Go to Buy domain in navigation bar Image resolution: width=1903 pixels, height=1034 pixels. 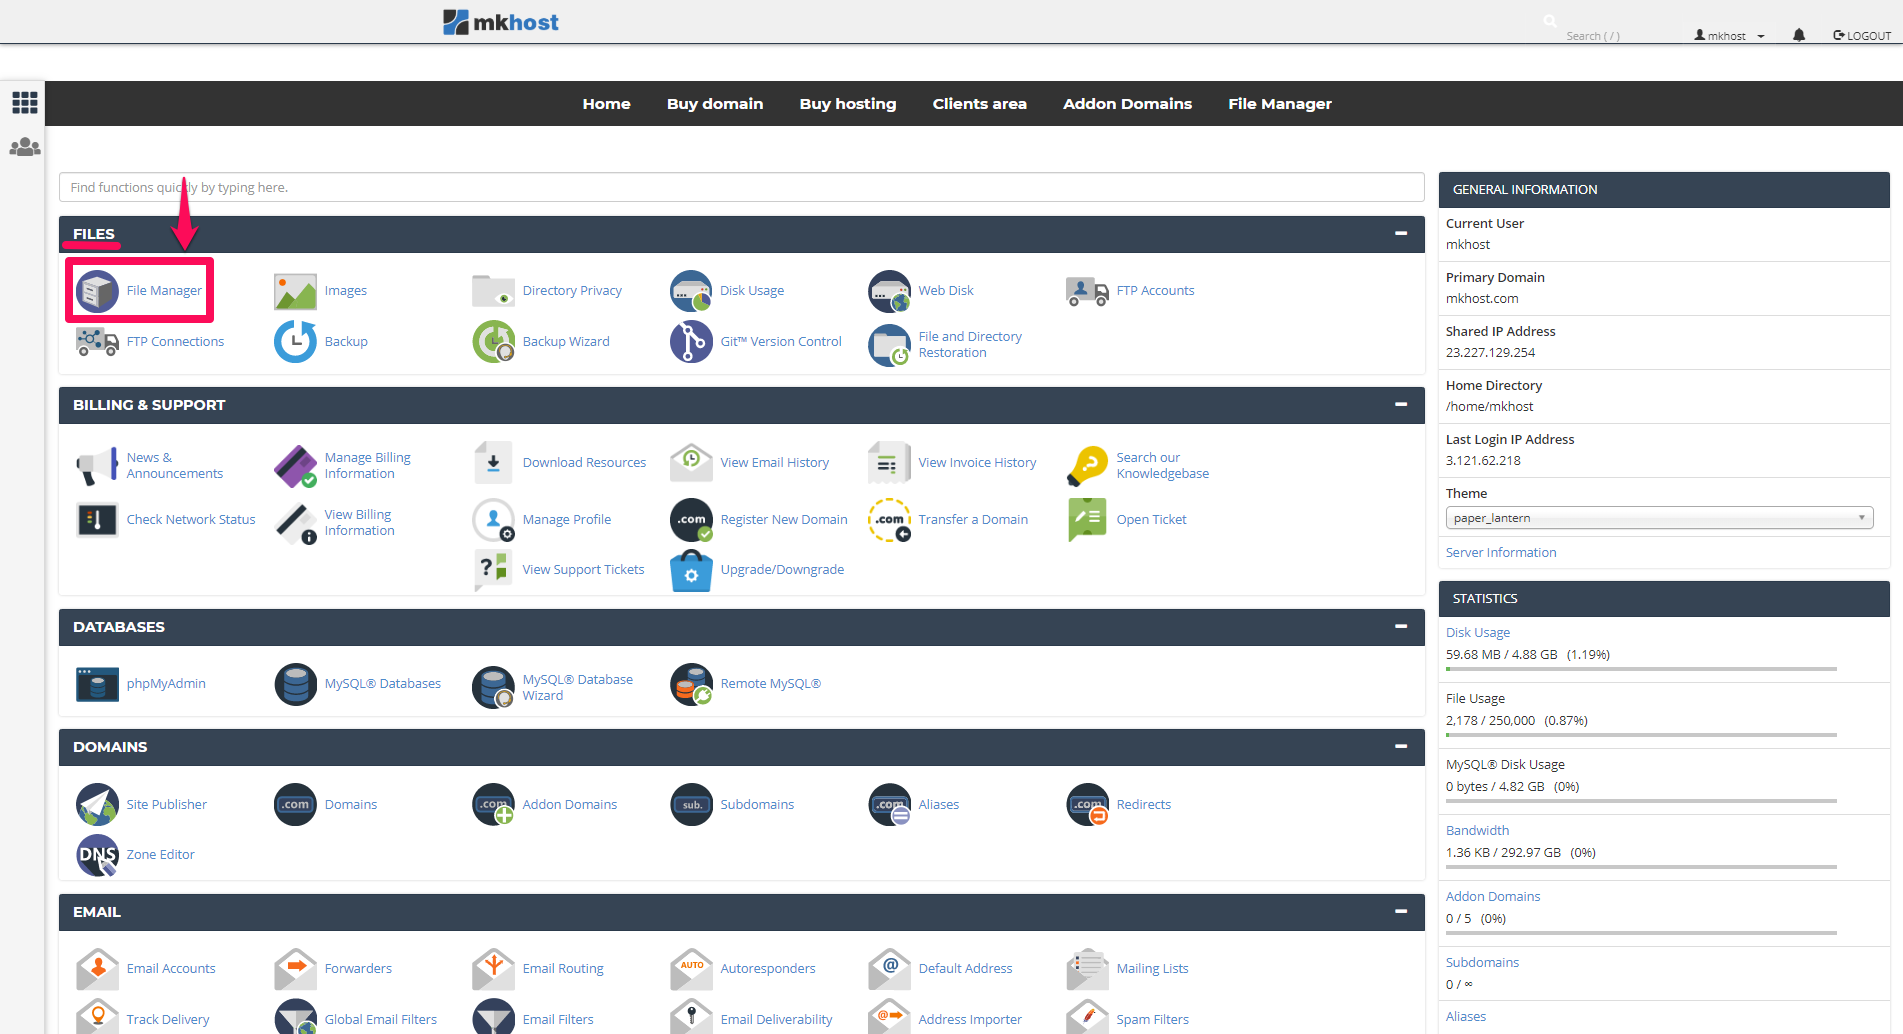(x=715, y=104)
